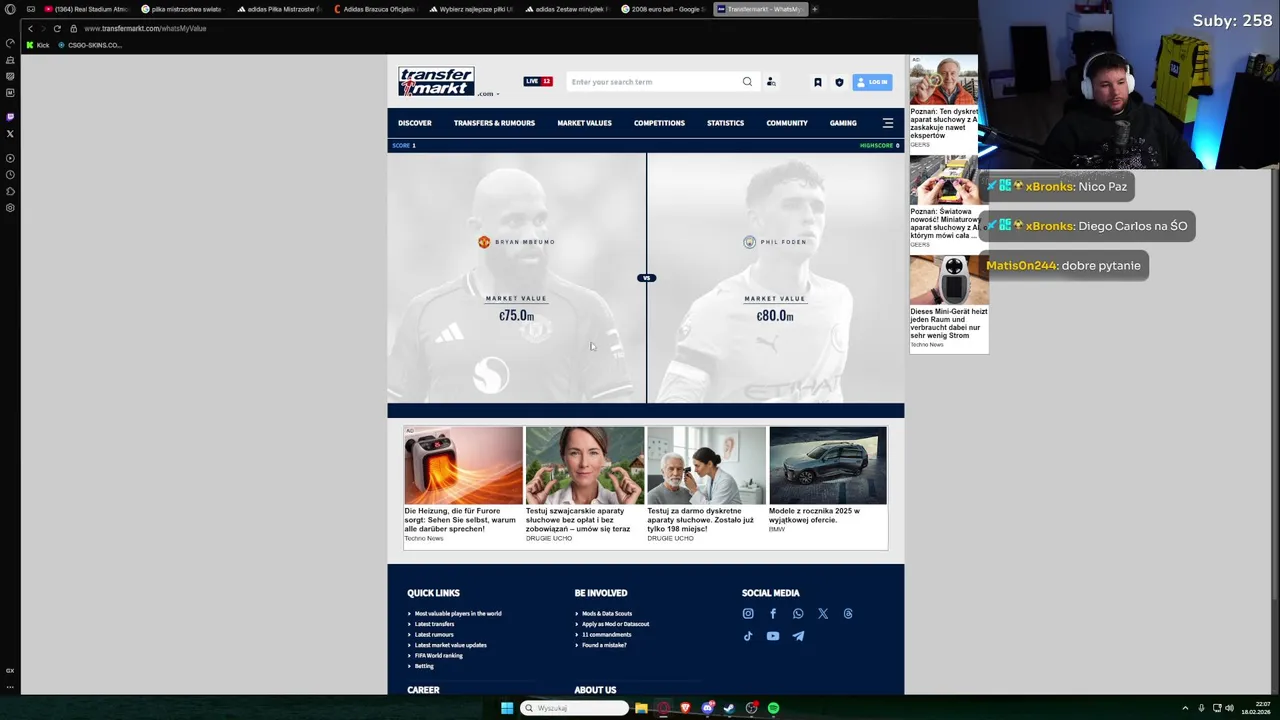
Task: Switch to the 'Real Stadium Atmo' YouTube tab
Action: 87,9
